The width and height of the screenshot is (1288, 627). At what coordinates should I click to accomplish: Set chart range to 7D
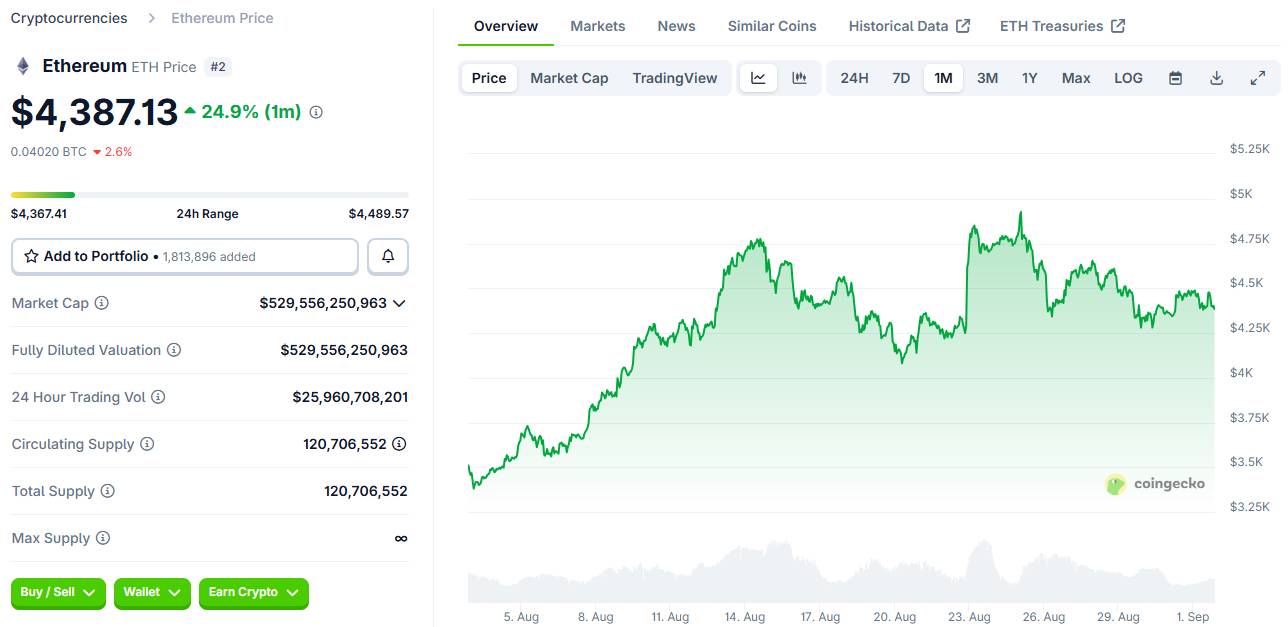(x=901, y=78)
